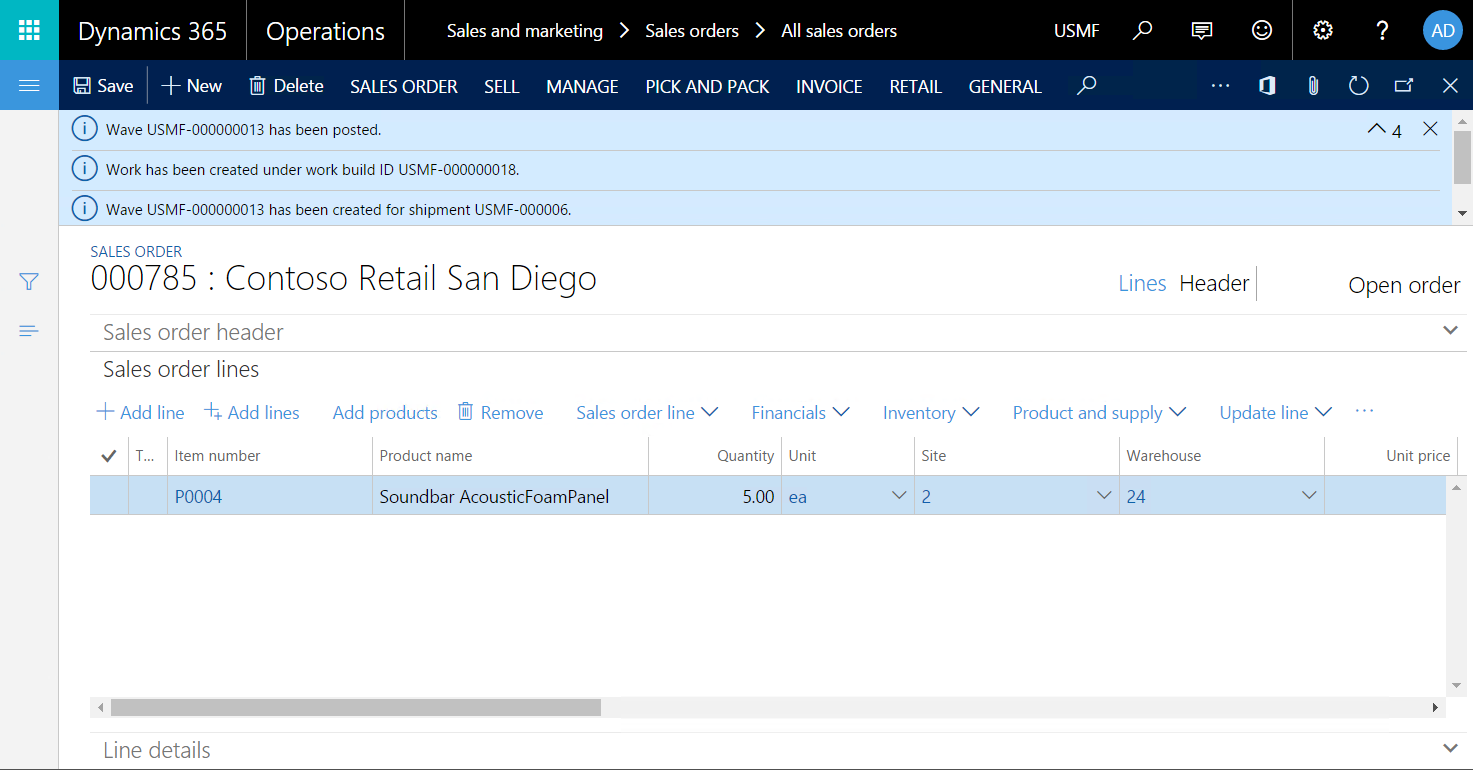
Task: Open the related information list icon
Action: pyautogui.click(x=29, y=331)
